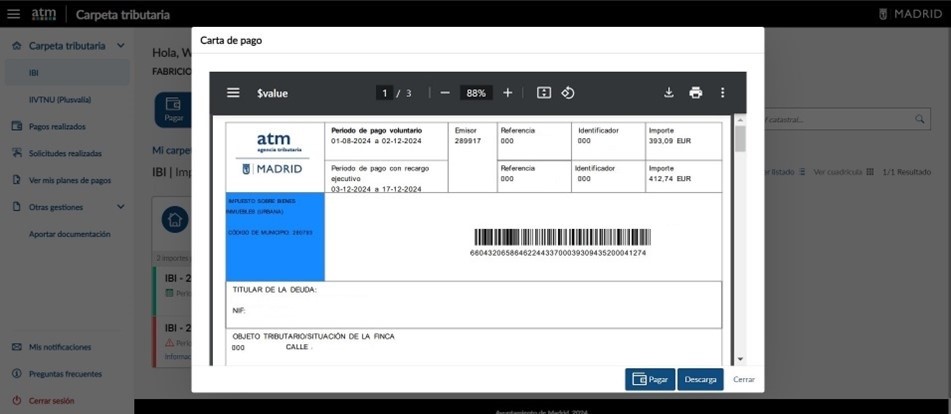Collapse the Carpeta tributaria section
The width and height of the screenshot is (951, 414).
121,46
